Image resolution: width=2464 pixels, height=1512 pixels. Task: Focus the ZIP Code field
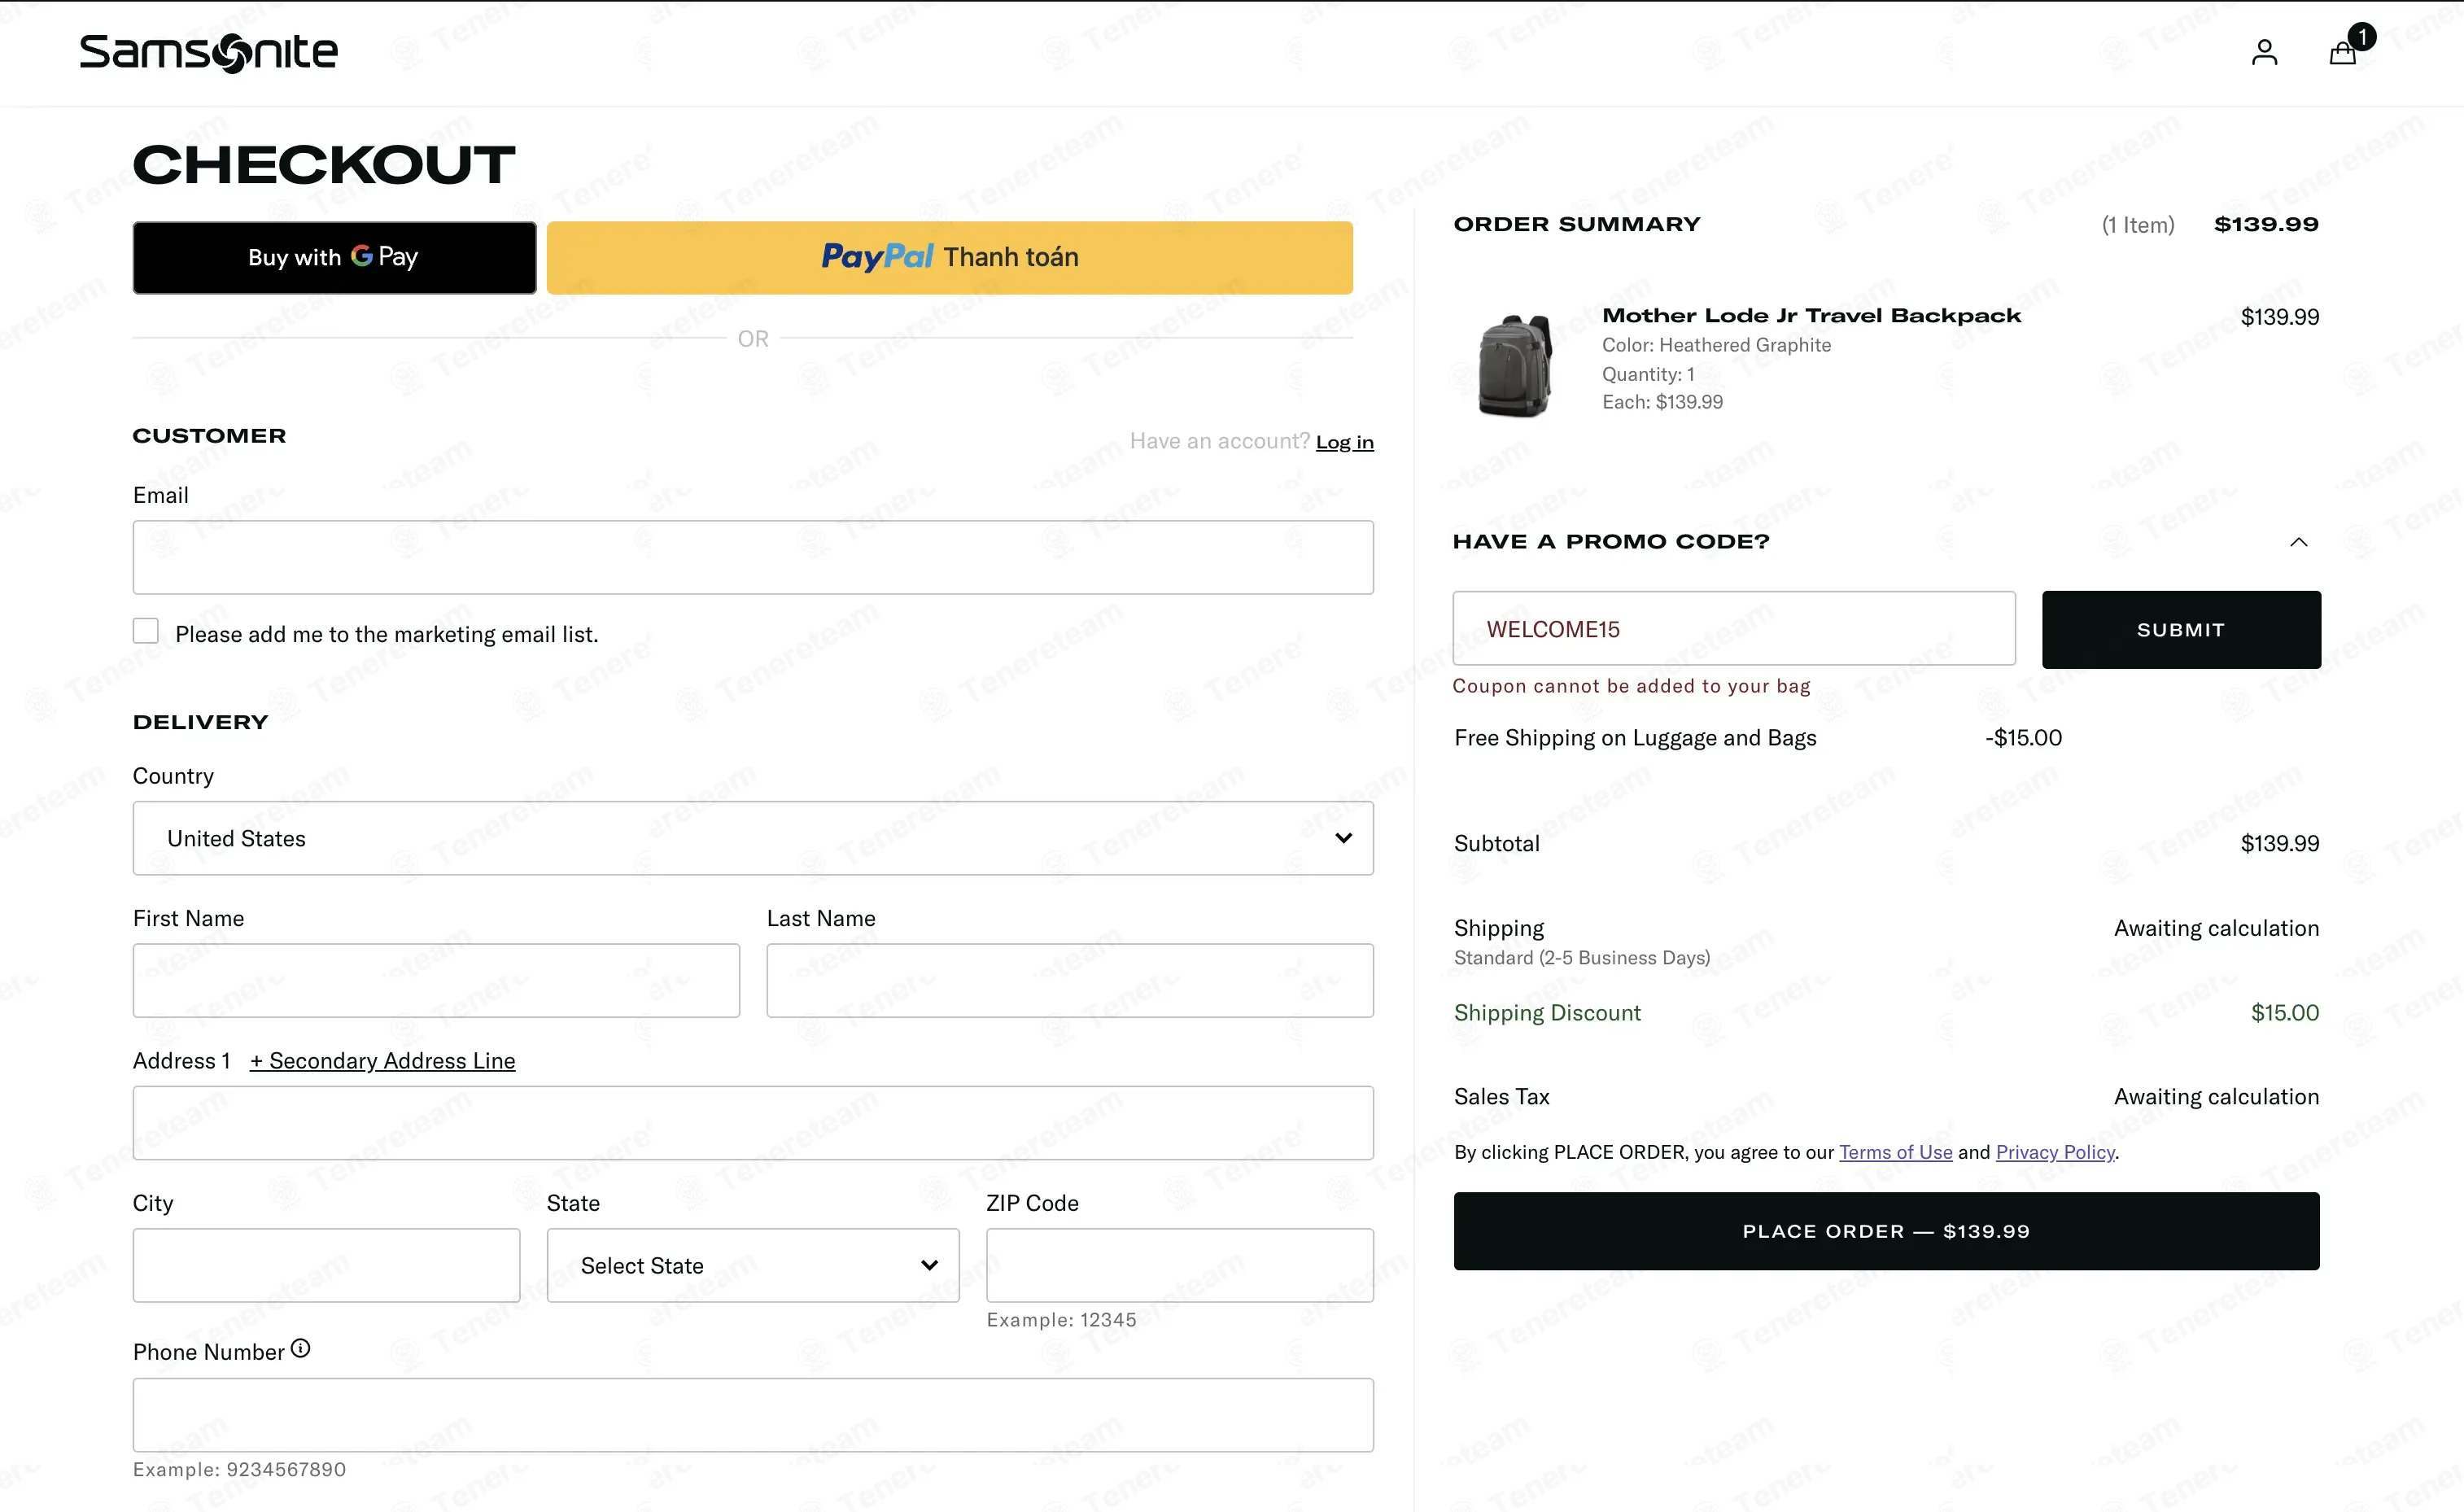pyautogui.click(x=1180, y=1265)
